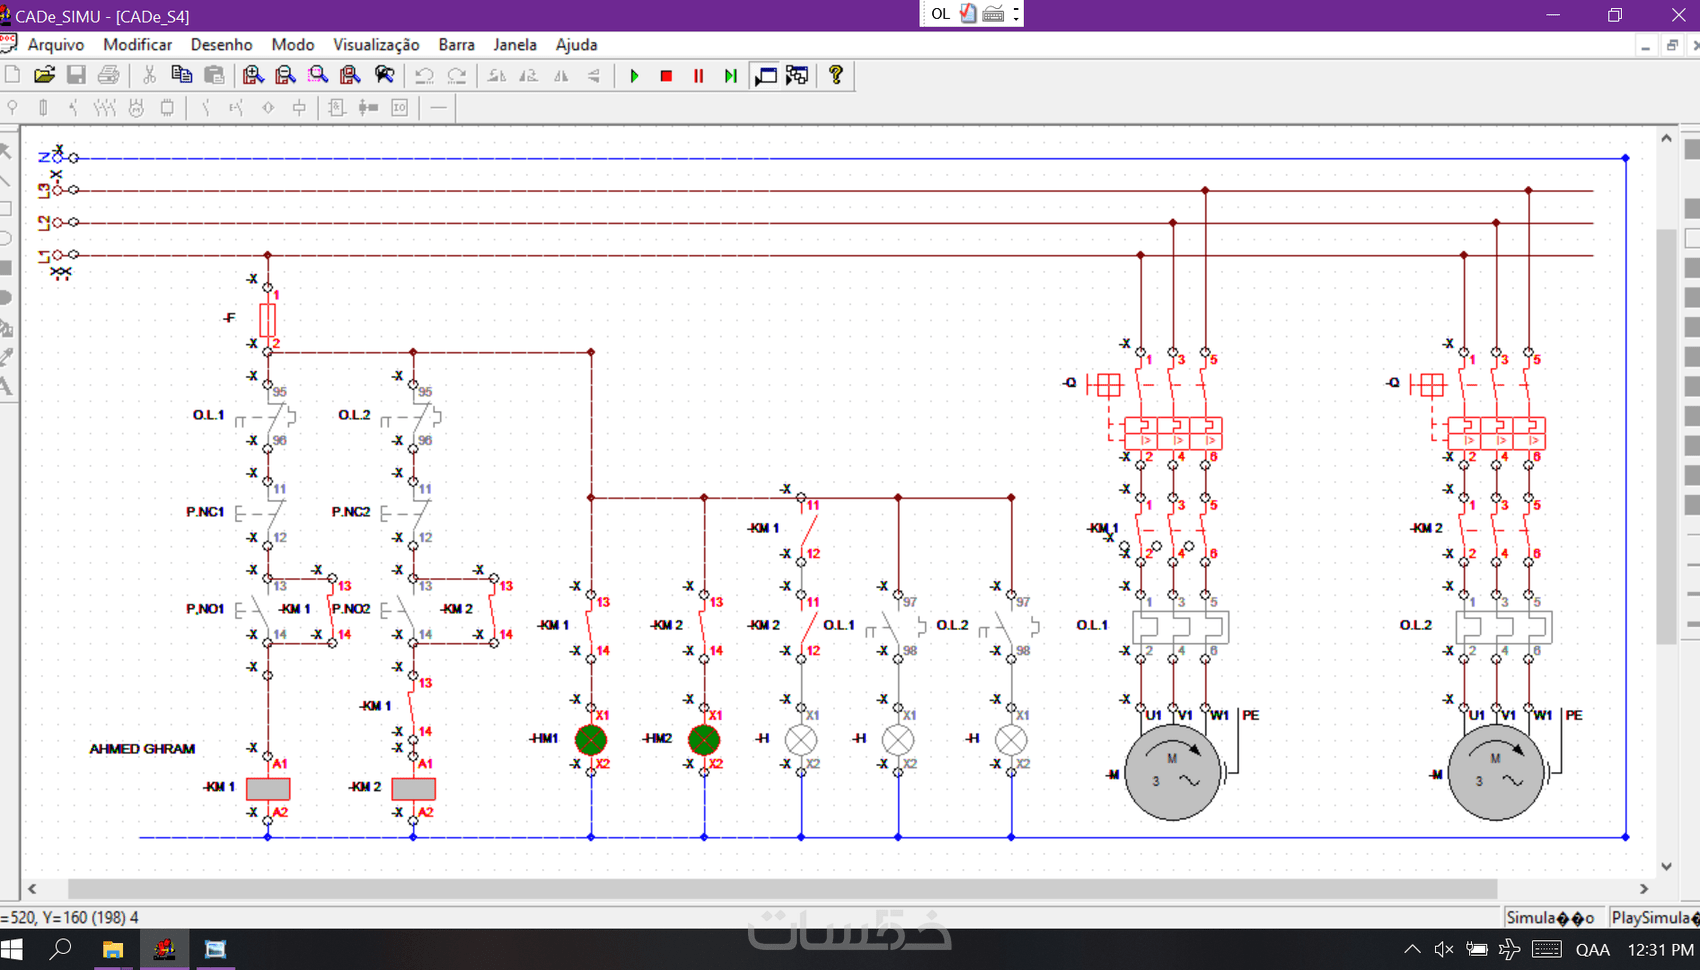Open help with the question mark icon
The width and height of the screenshot is (1700, 970).
click(x=836, y=75)
